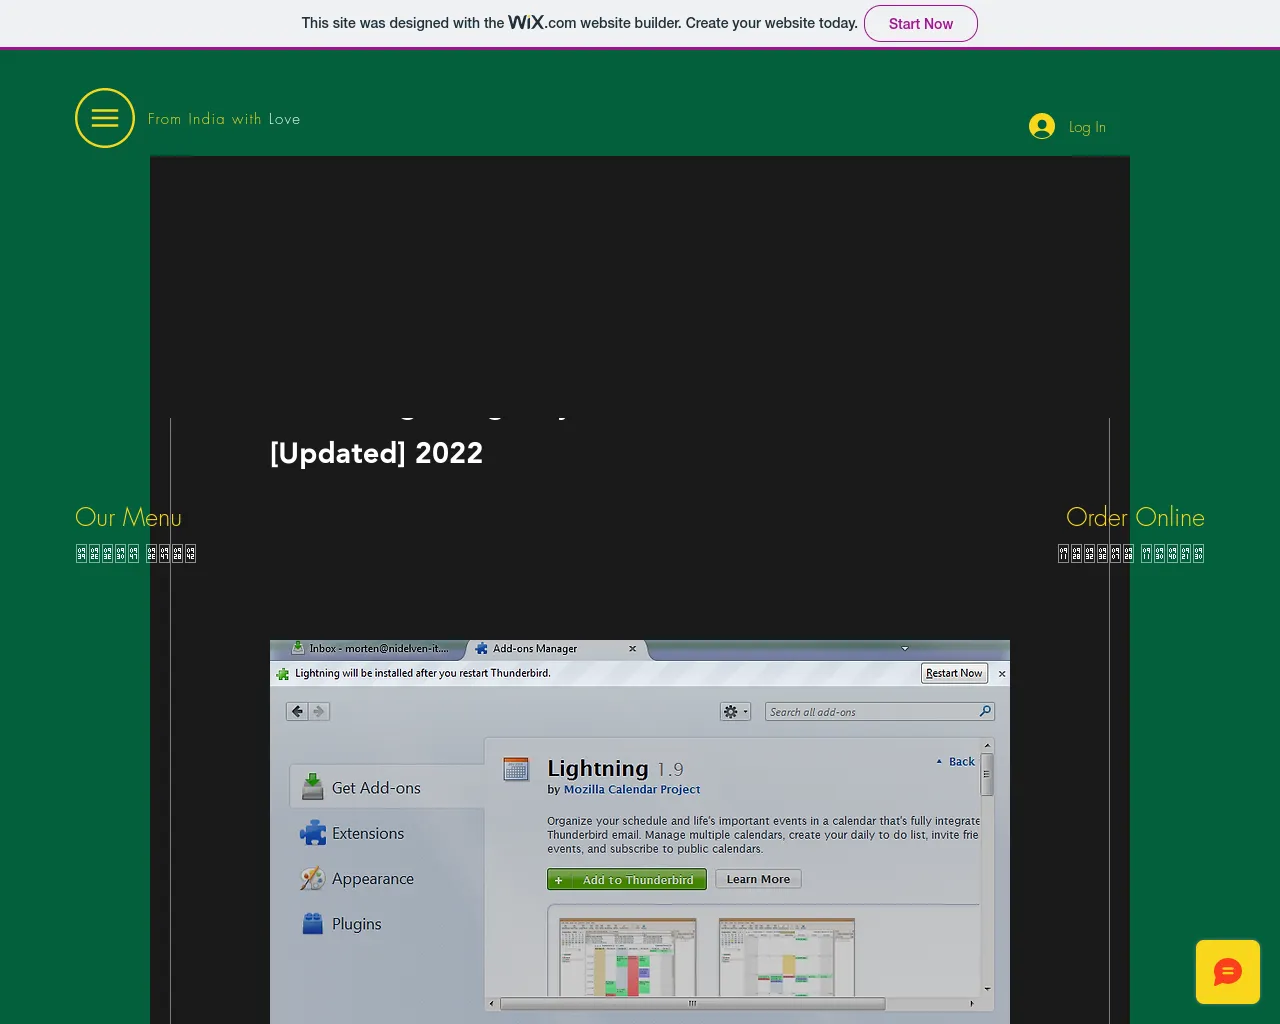Click the vertical scrollbar thumb

pos(987,775)
